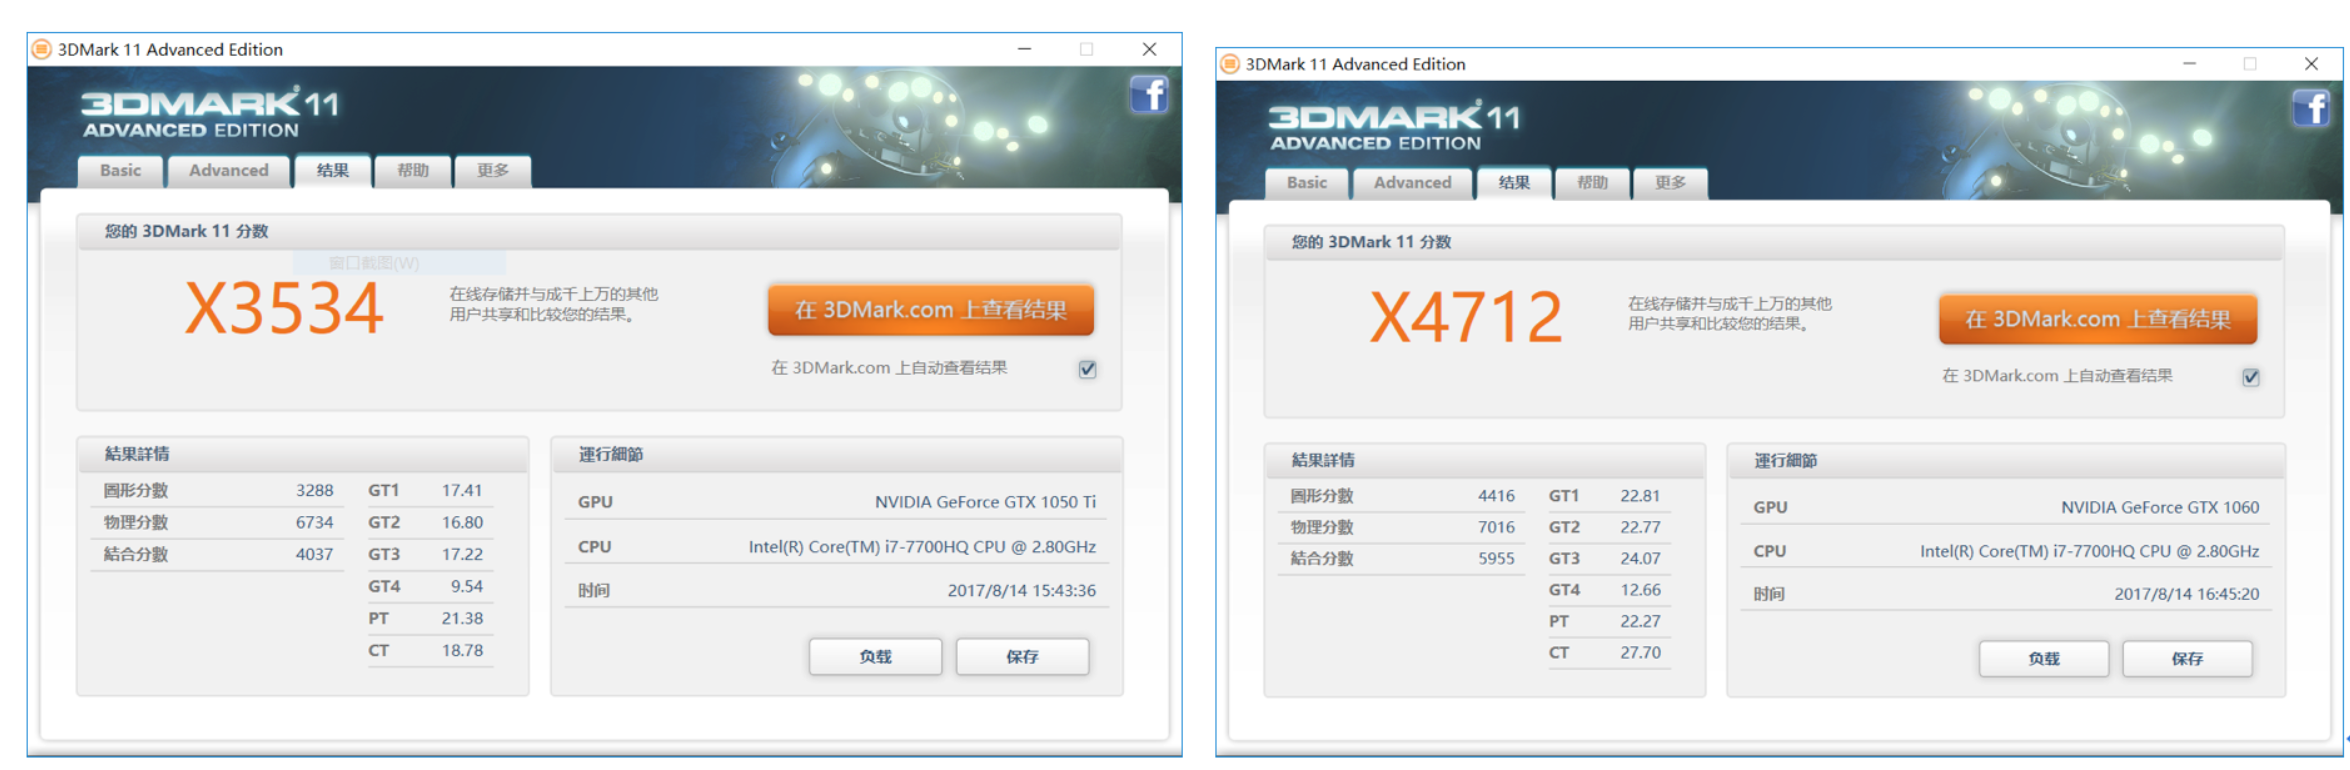Screen dimensions: 2350x770
Task: Click 负载 load button in left window
Action: click(875, 657)
